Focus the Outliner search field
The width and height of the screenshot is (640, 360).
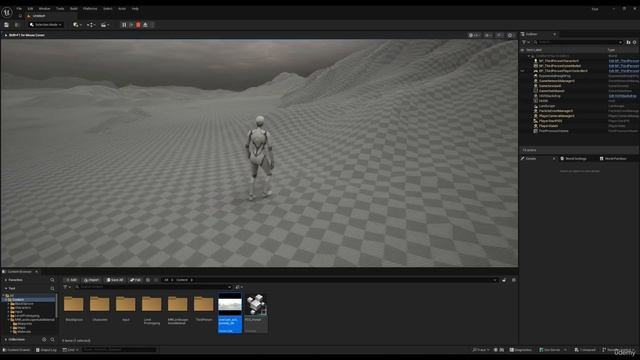pyautogui.click(x=578, y=42)
